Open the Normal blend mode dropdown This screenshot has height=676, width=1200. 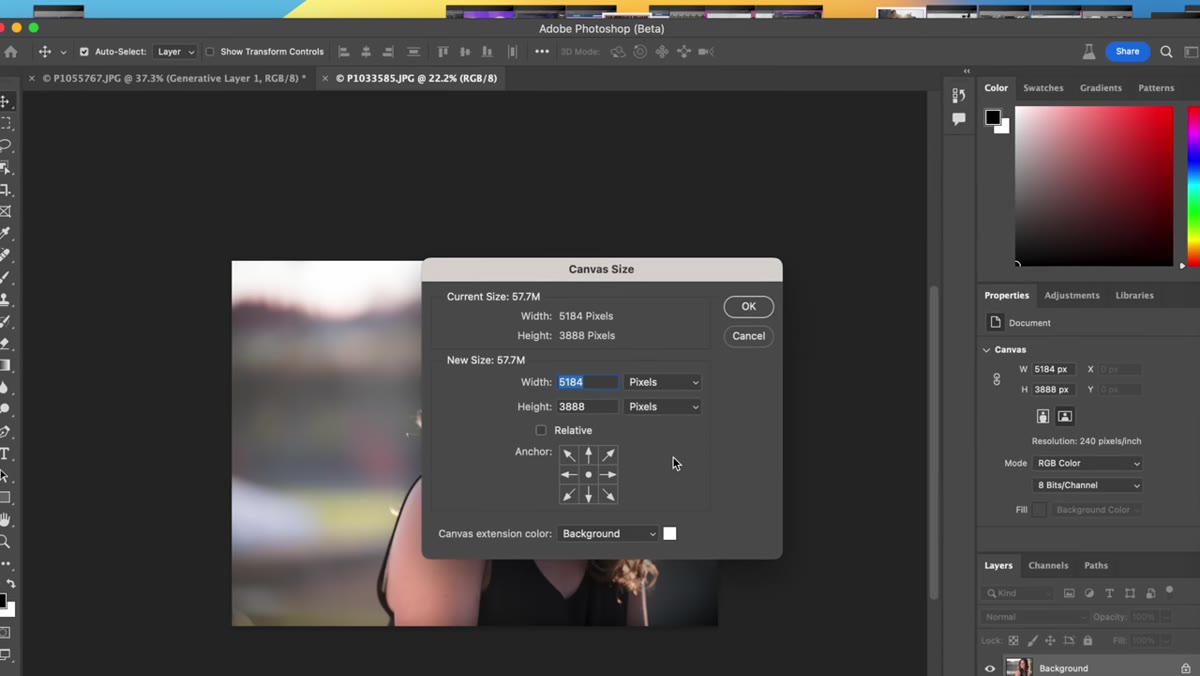[x=1033, y=617]
